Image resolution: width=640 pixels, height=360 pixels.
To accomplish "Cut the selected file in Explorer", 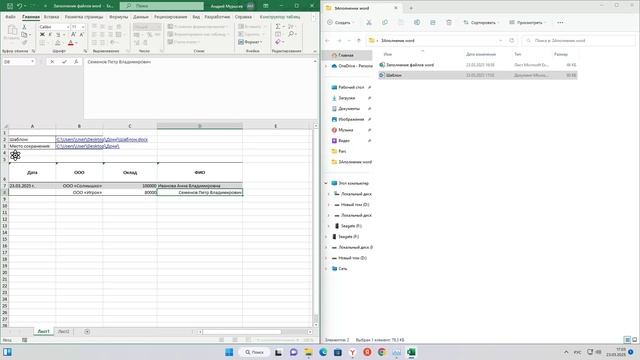I will (x=369, y=22).
